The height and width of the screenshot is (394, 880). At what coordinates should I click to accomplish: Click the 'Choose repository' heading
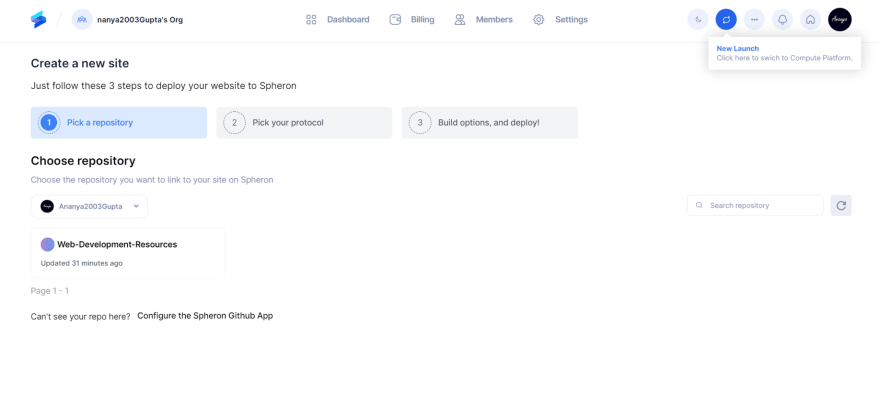83,161
